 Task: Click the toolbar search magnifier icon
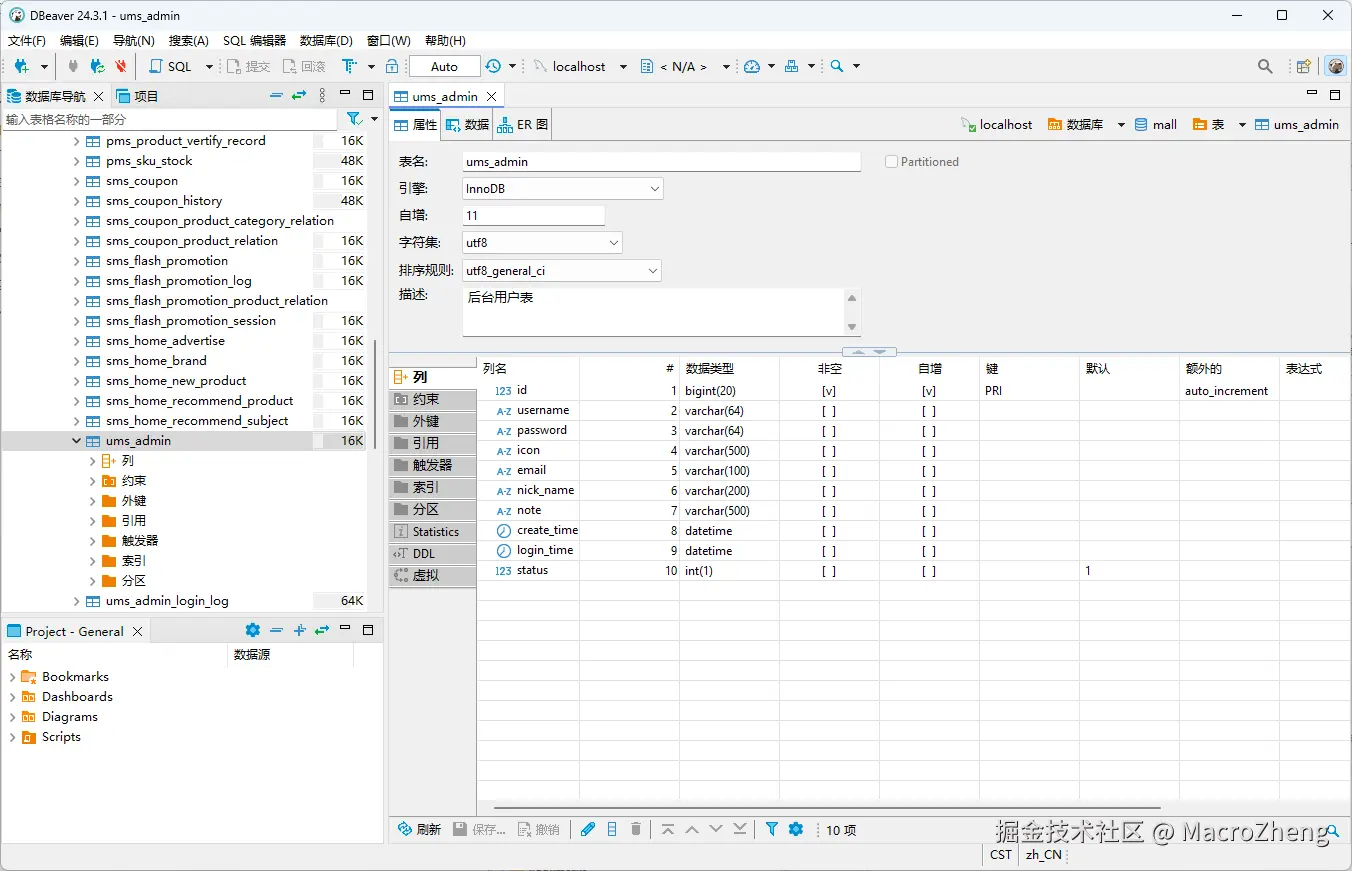pos(837,66)
